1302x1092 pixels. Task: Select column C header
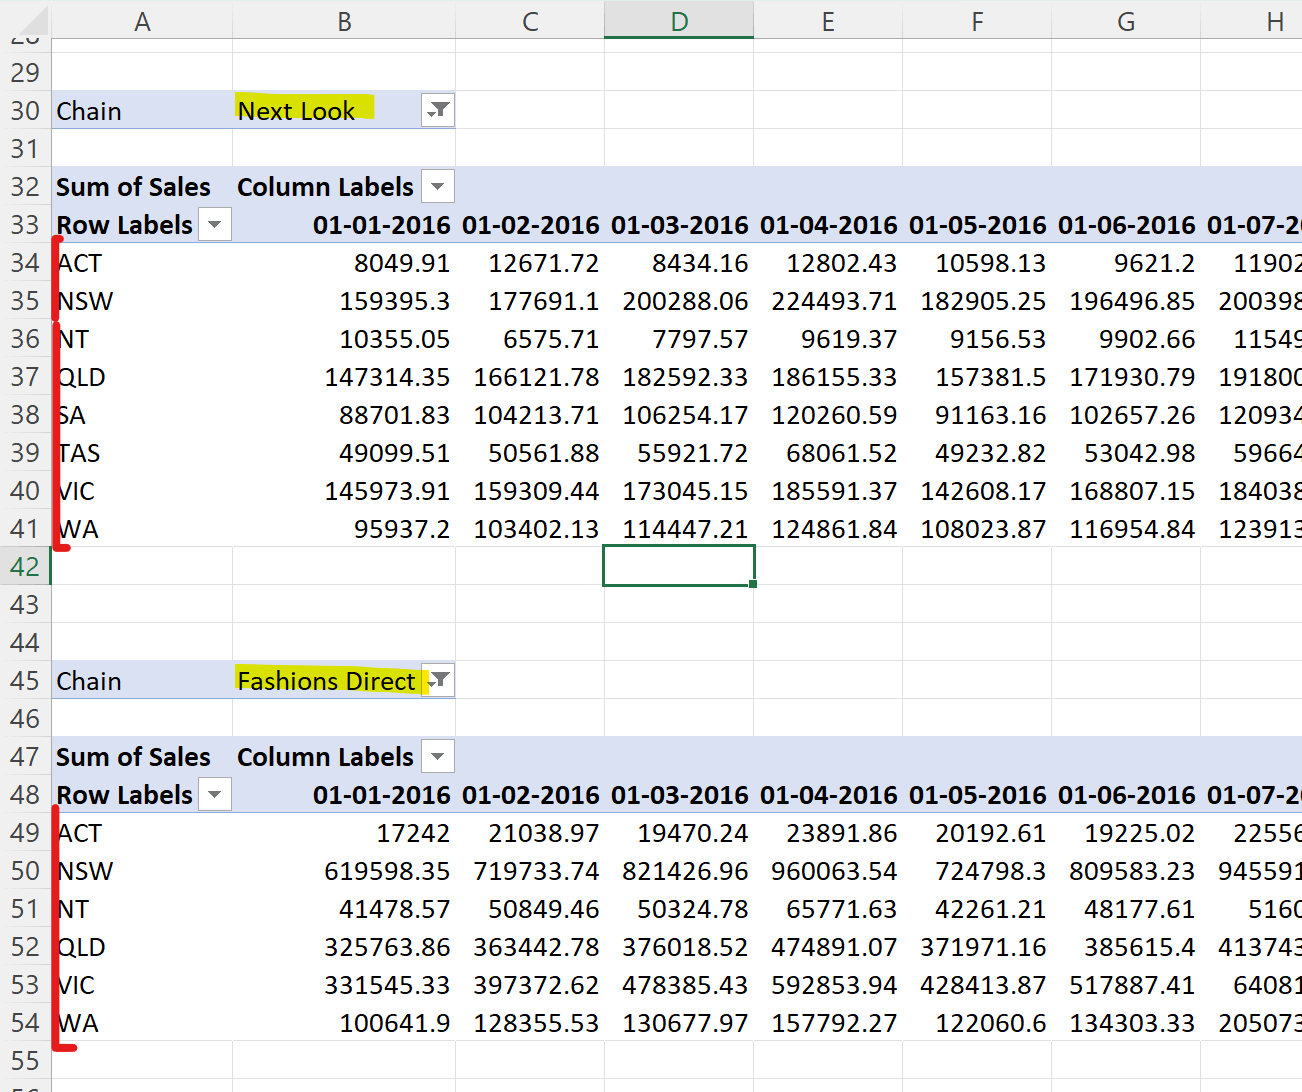point(530,21)
